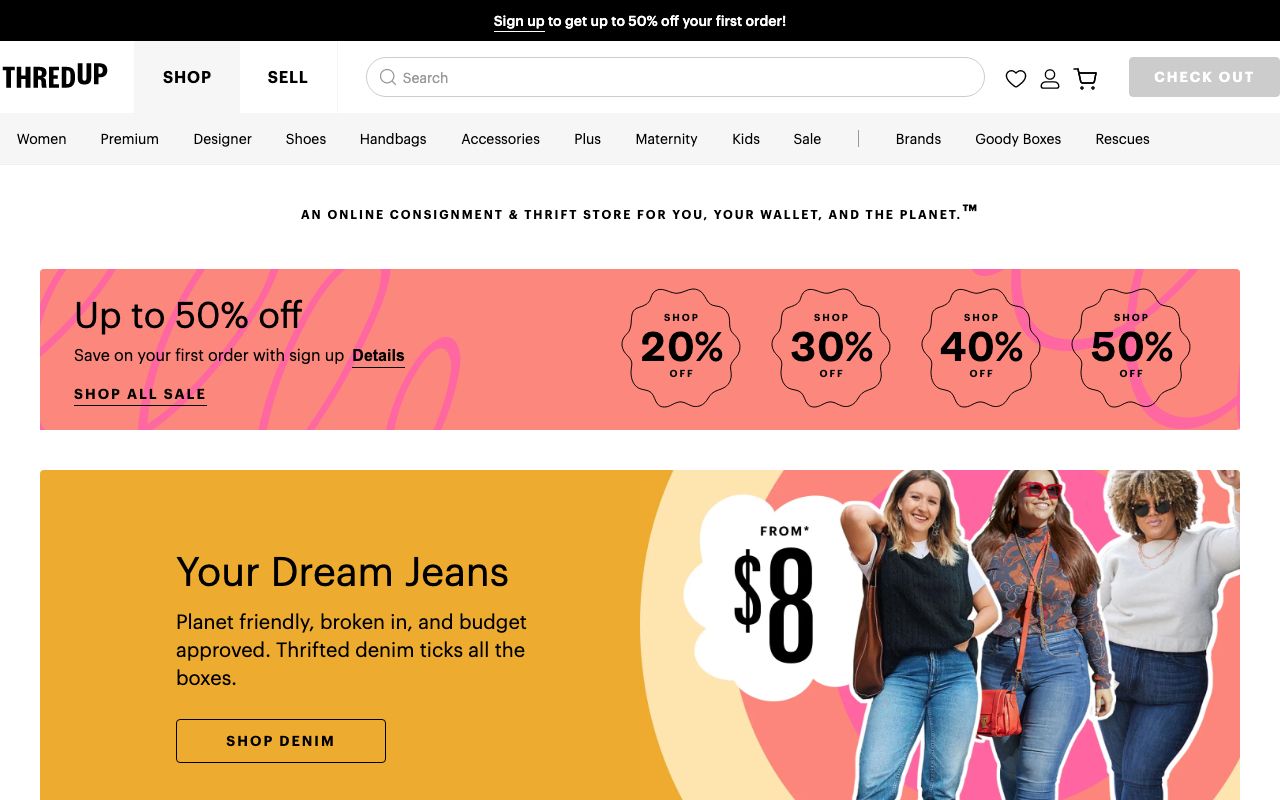Open the Handbags category menu
The height and width of the screenshot is (800, 1280).
click(x=393, y=139)
